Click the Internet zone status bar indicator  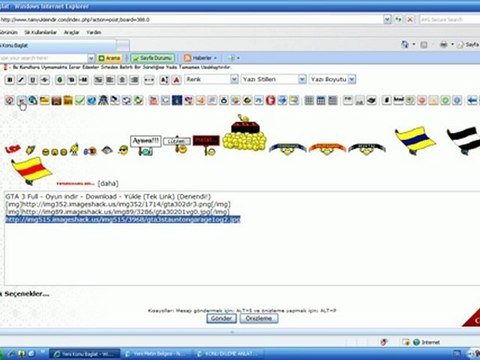[427, 342]
